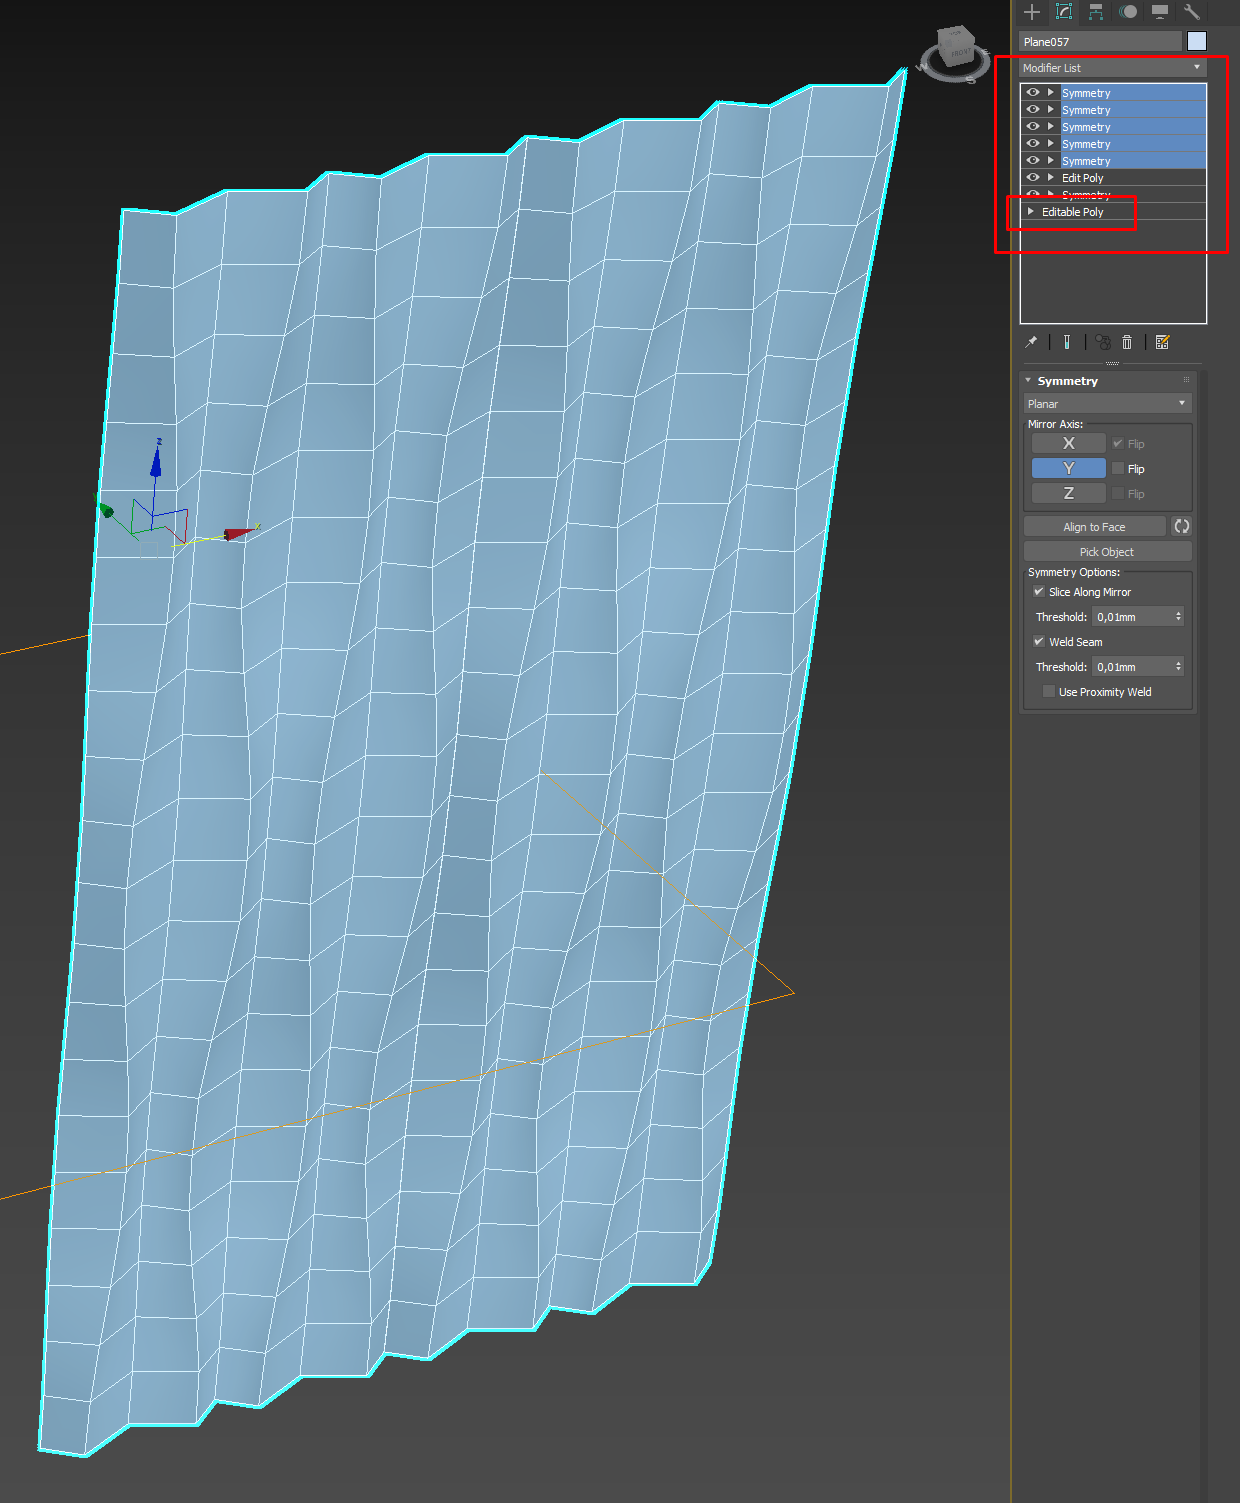Open Configure Modifier Sets icon
The width and height of the screenshot is (1240, 1503).
(x=1162, y=342)
